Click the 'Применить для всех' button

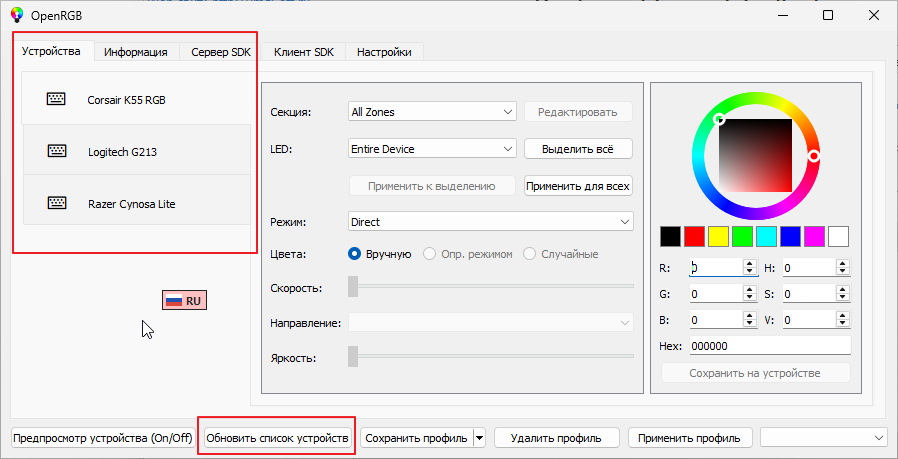(578, 186)
